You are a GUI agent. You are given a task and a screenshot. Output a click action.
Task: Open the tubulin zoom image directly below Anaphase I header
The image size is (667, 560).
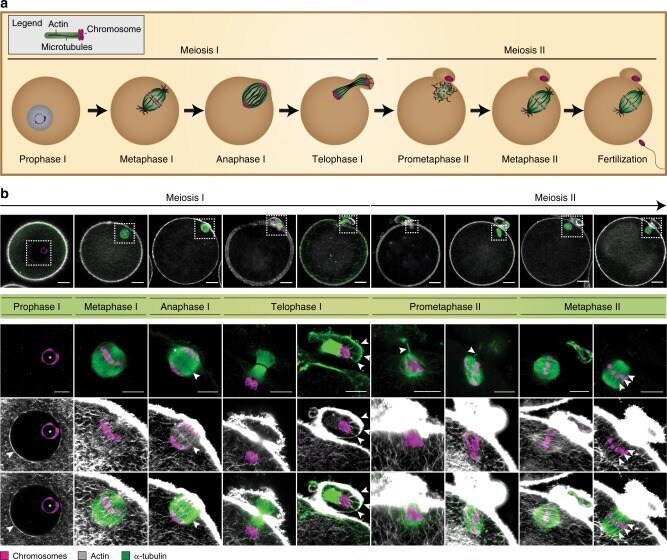(x=185, y=360)
